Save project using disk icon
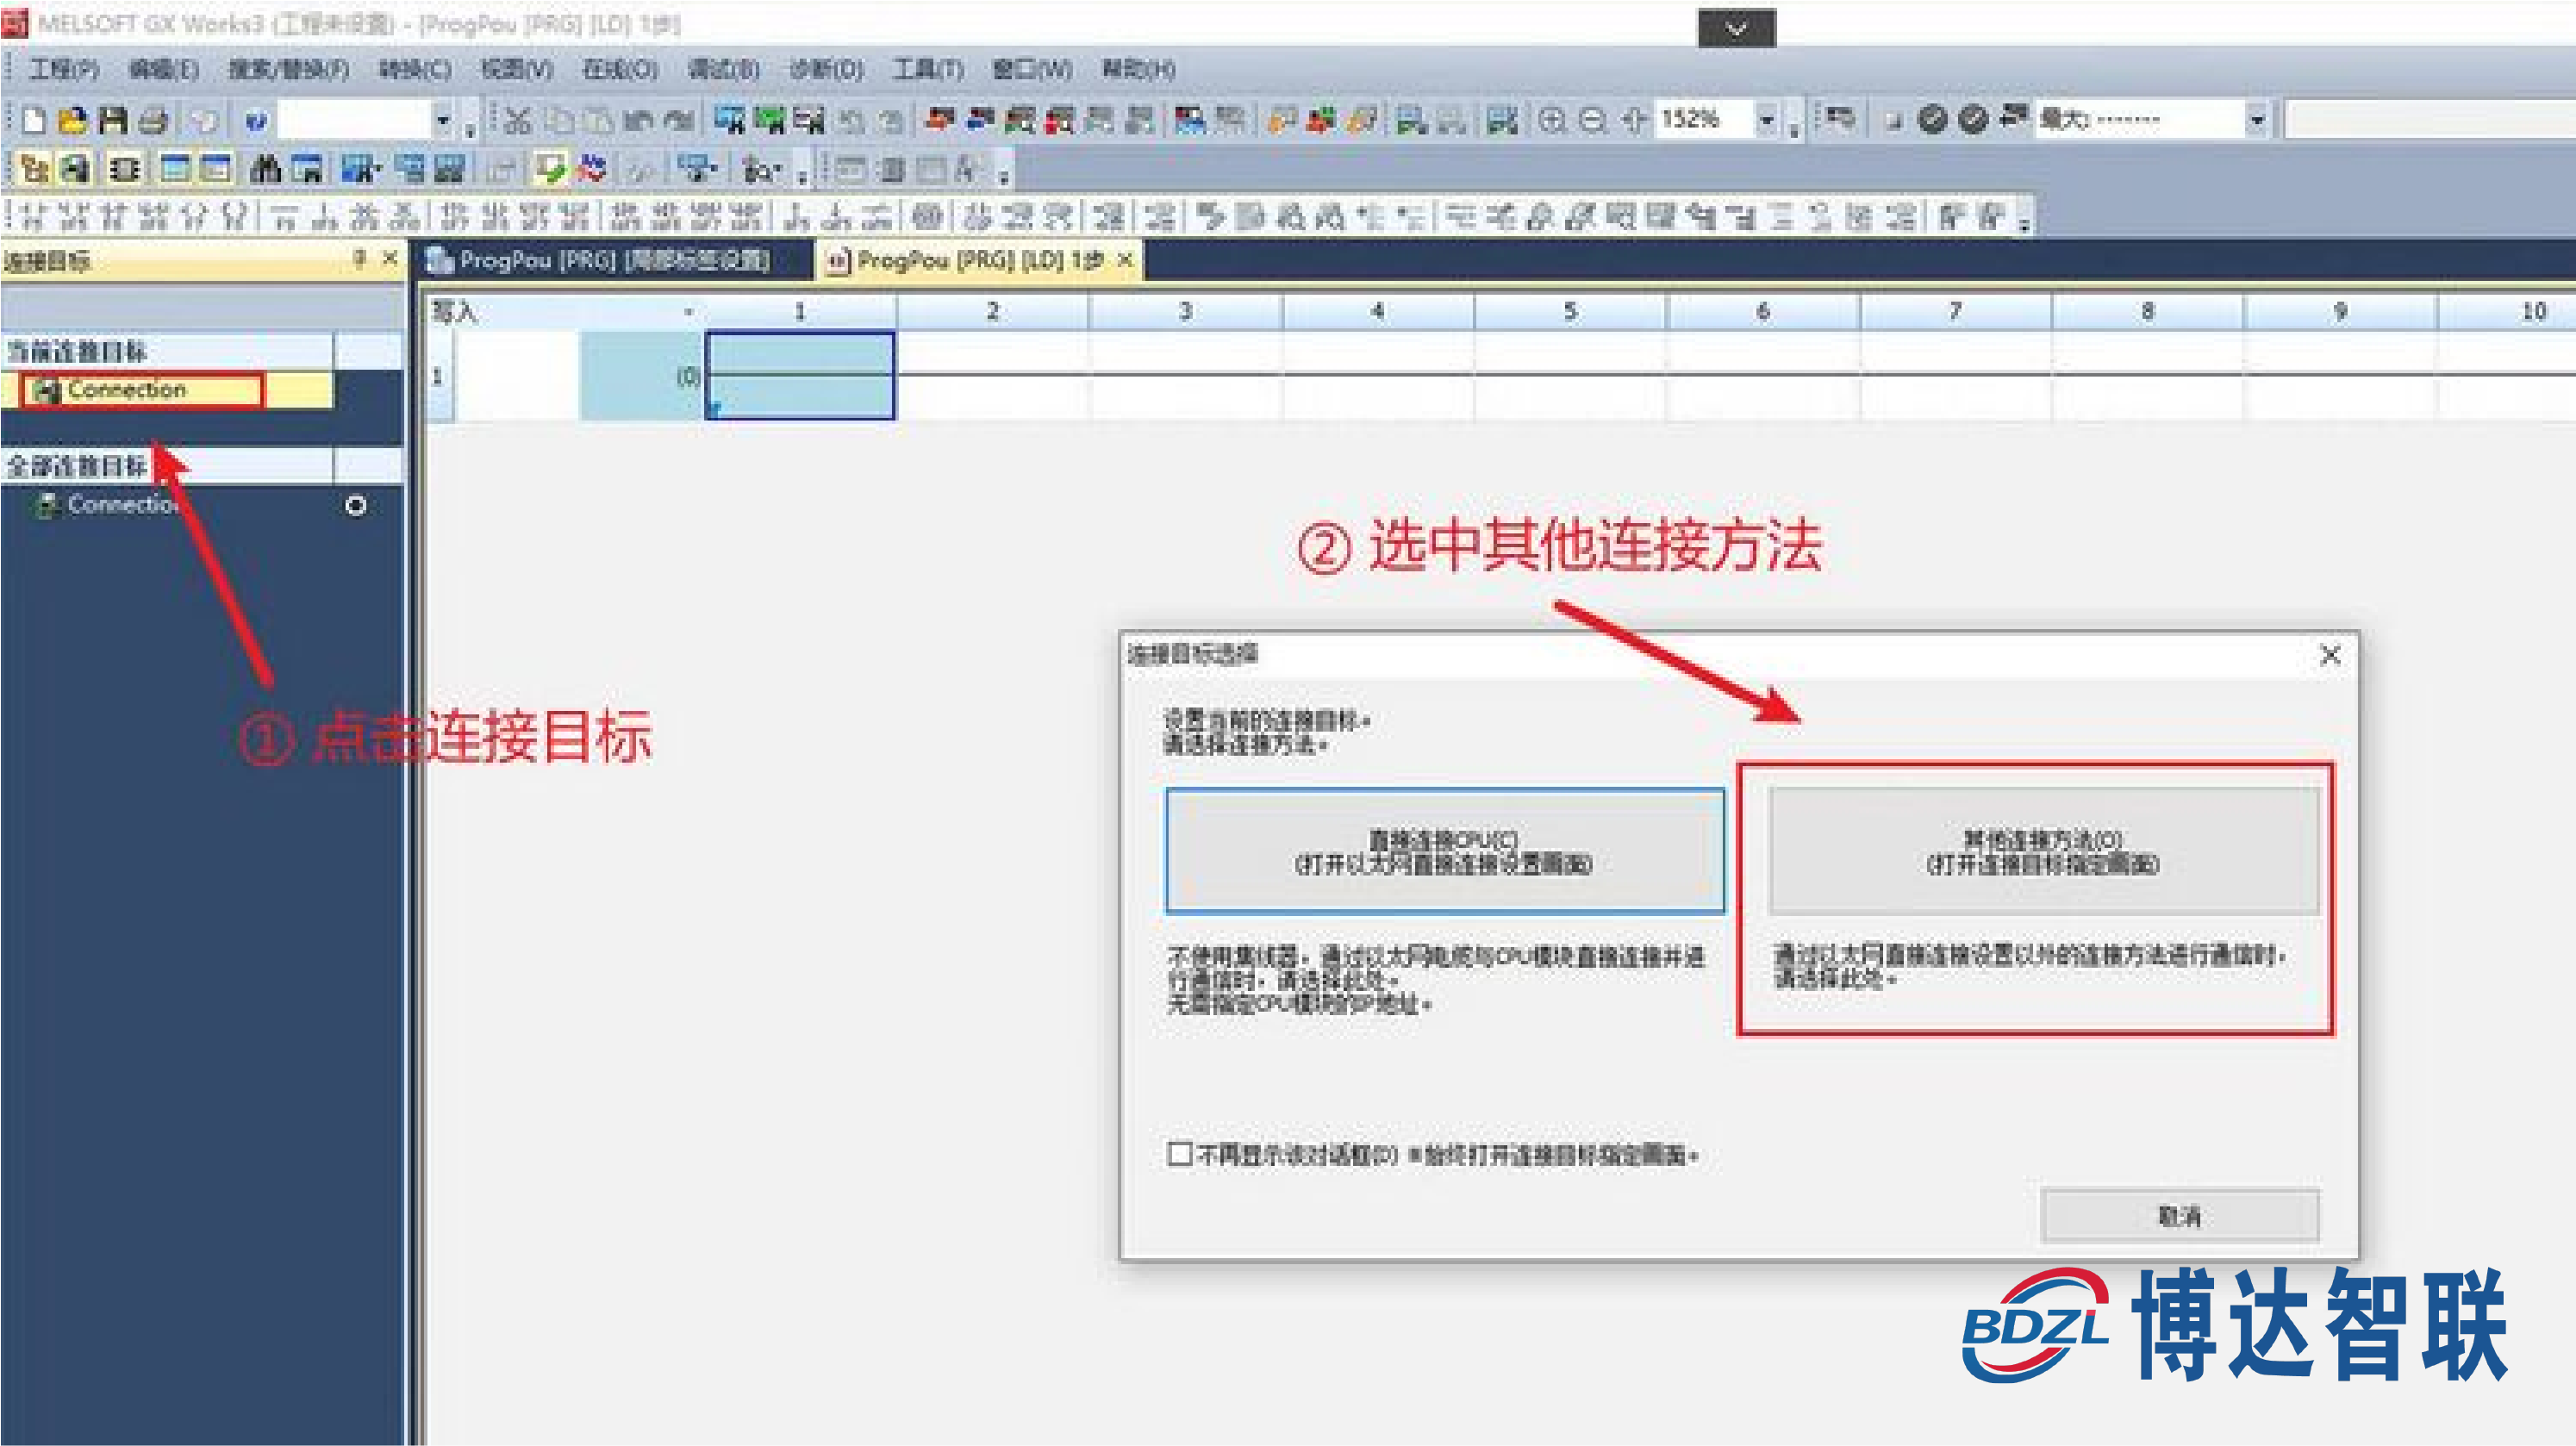 pyautogui.click(x=113, y=121)
